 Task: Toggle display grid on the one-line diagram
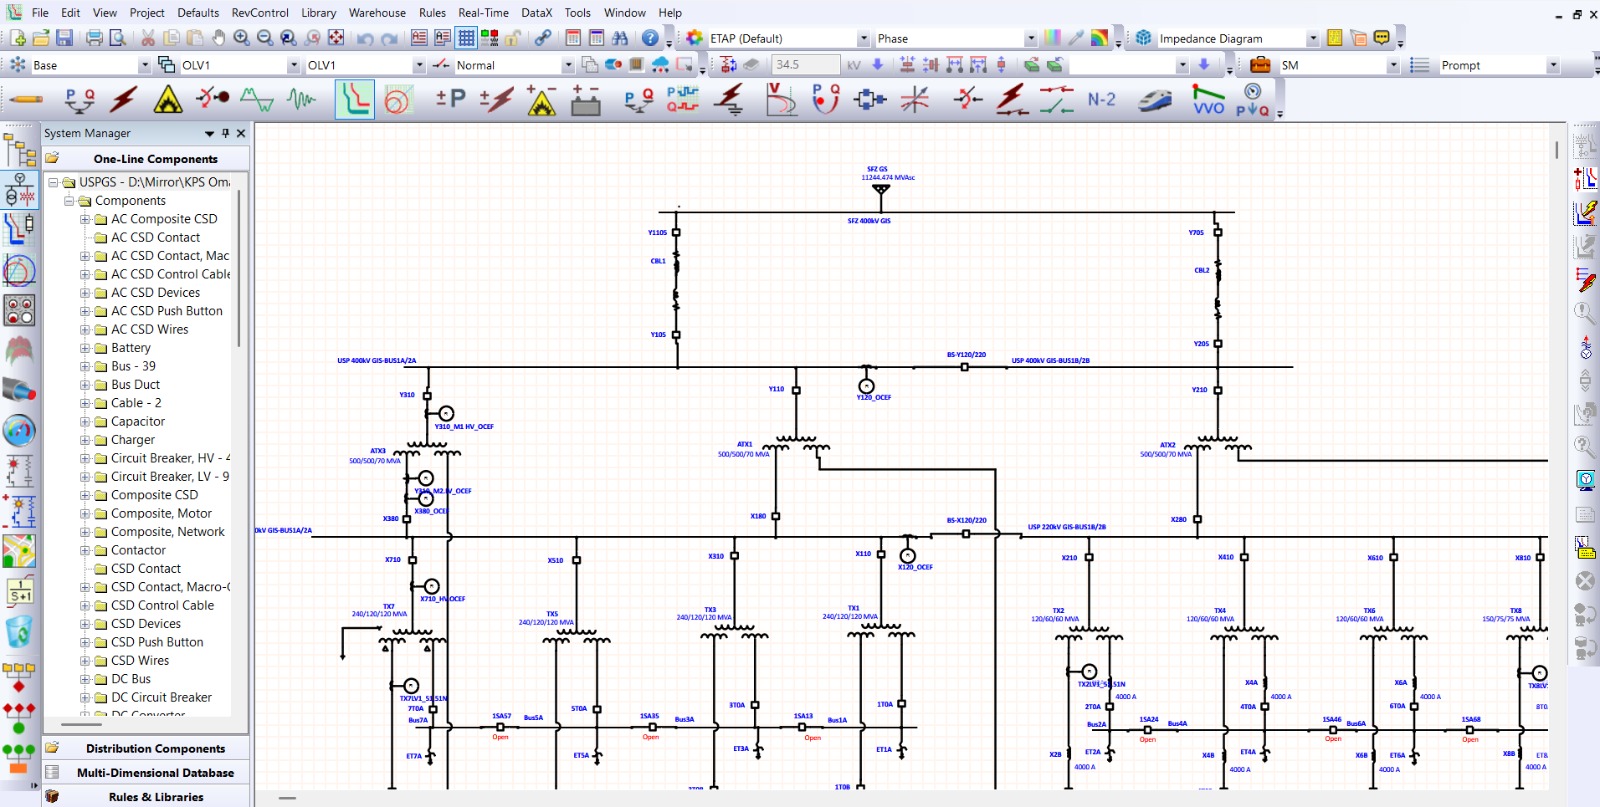[x=466, y=38]
